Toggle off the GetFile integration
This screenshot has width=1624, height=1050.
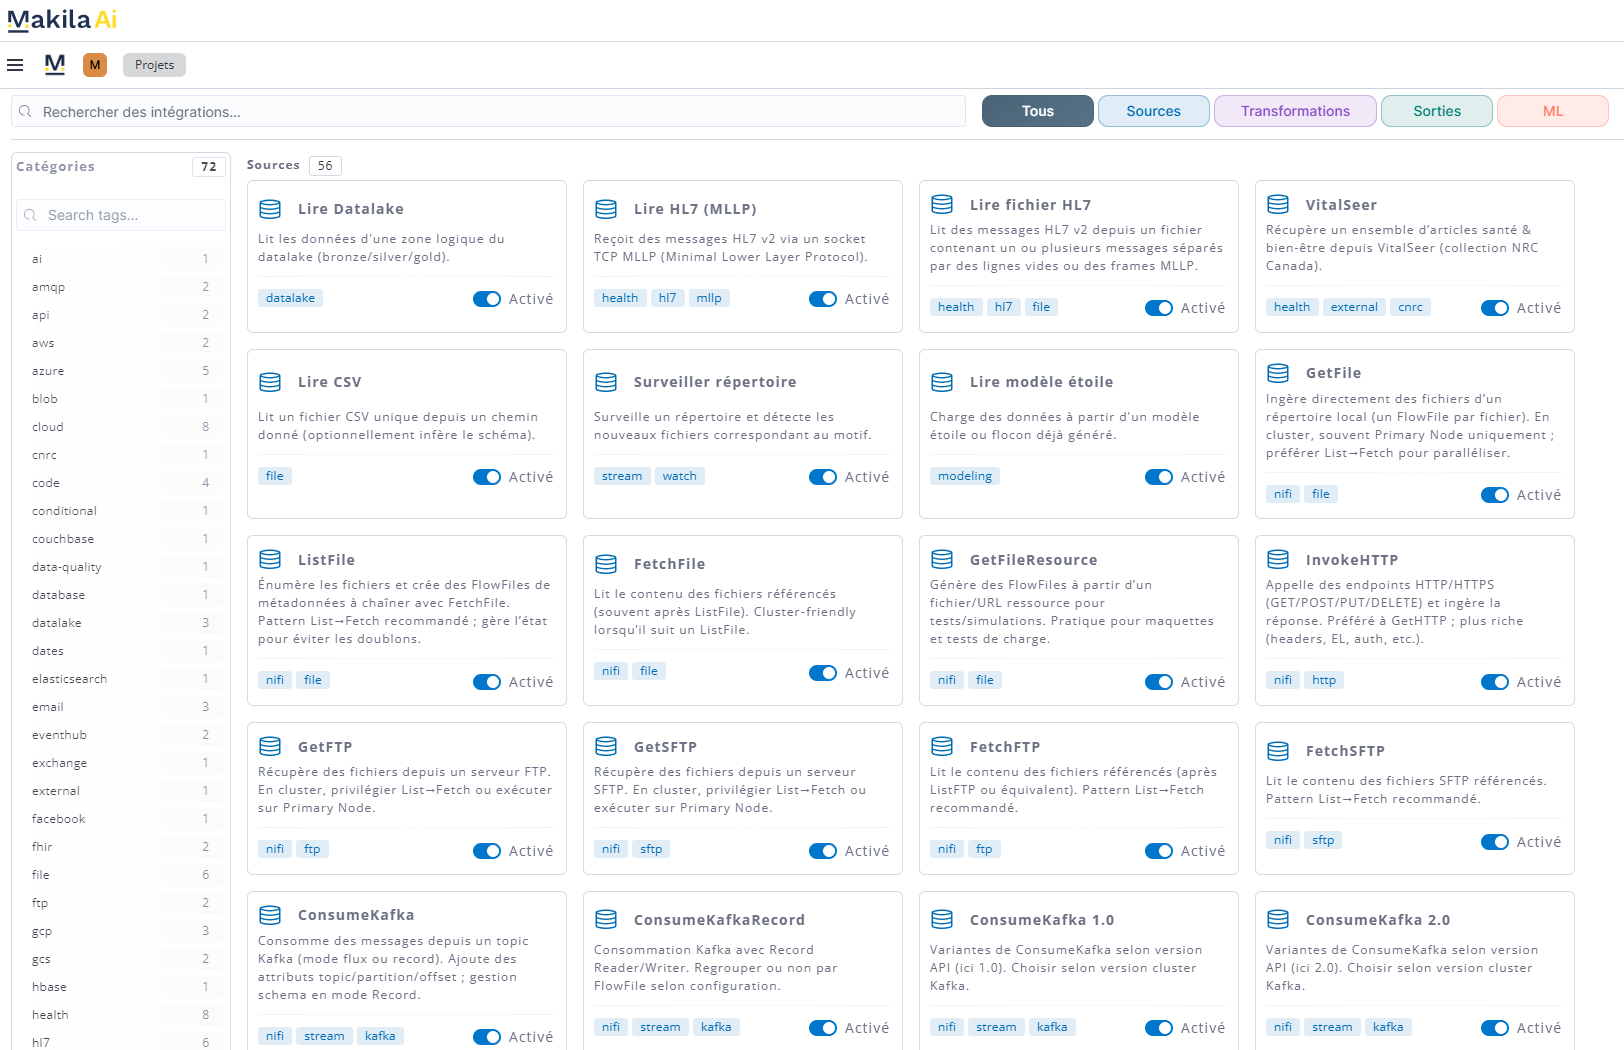[1495, 495]
